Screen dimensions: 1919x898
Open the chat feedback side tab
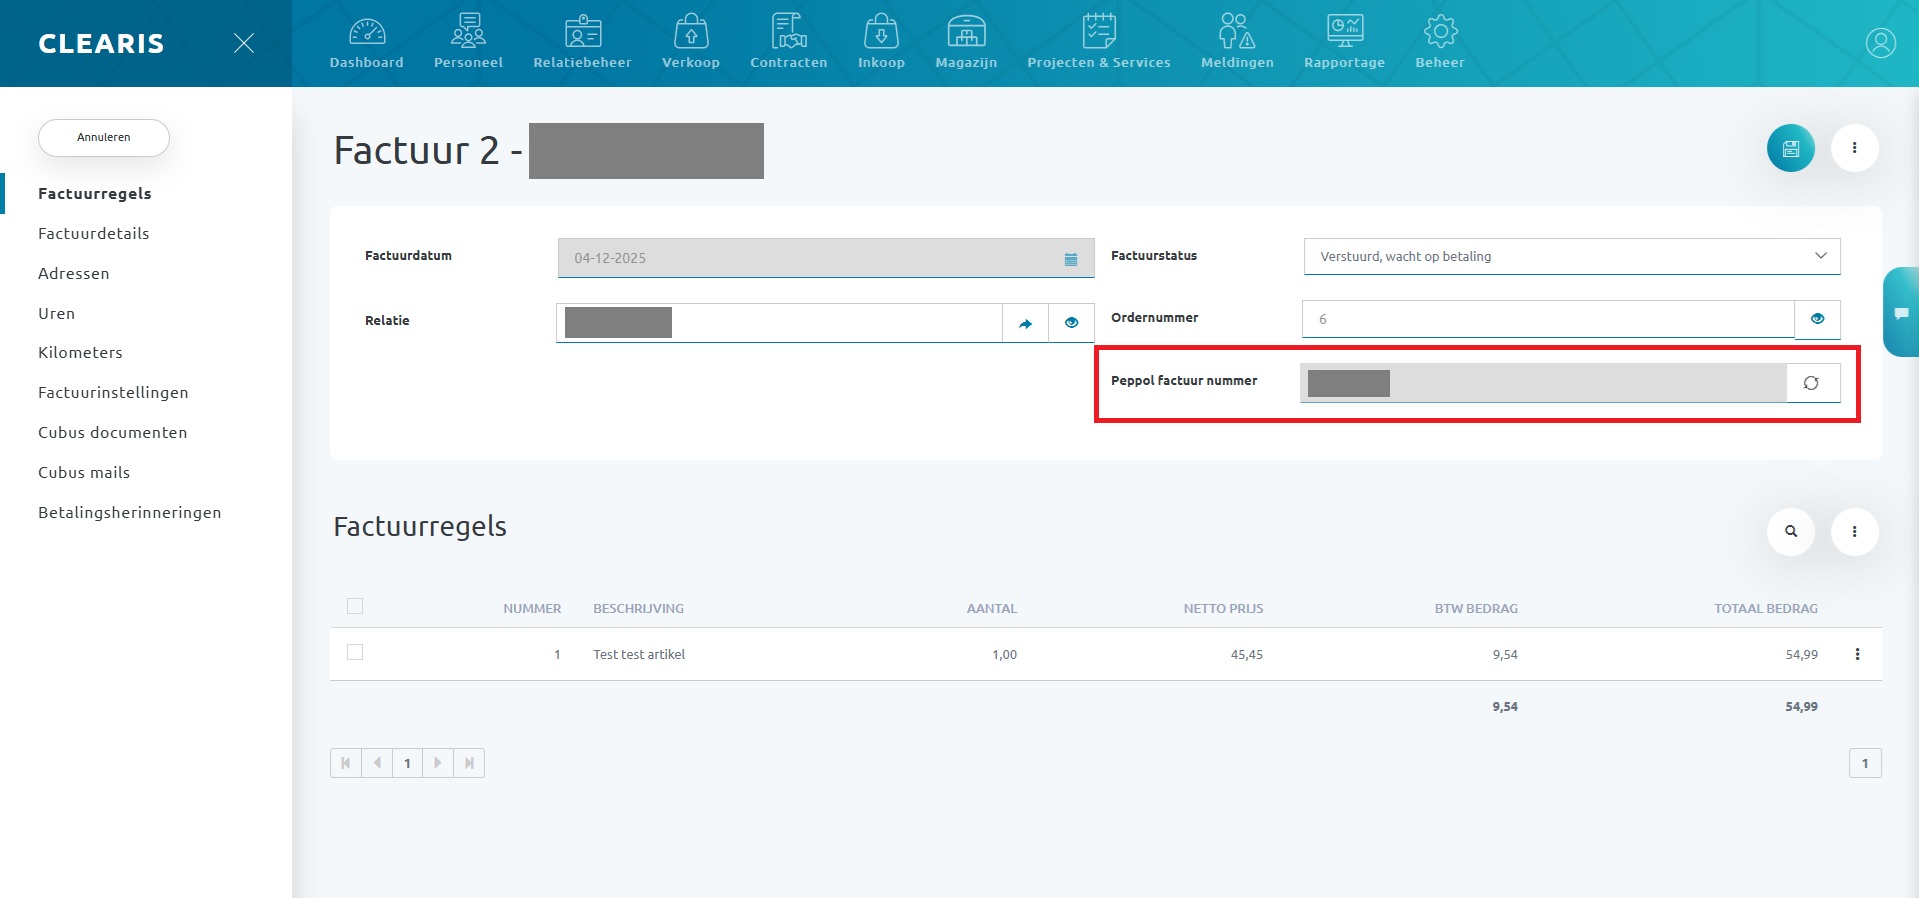tap(1900, 313)
